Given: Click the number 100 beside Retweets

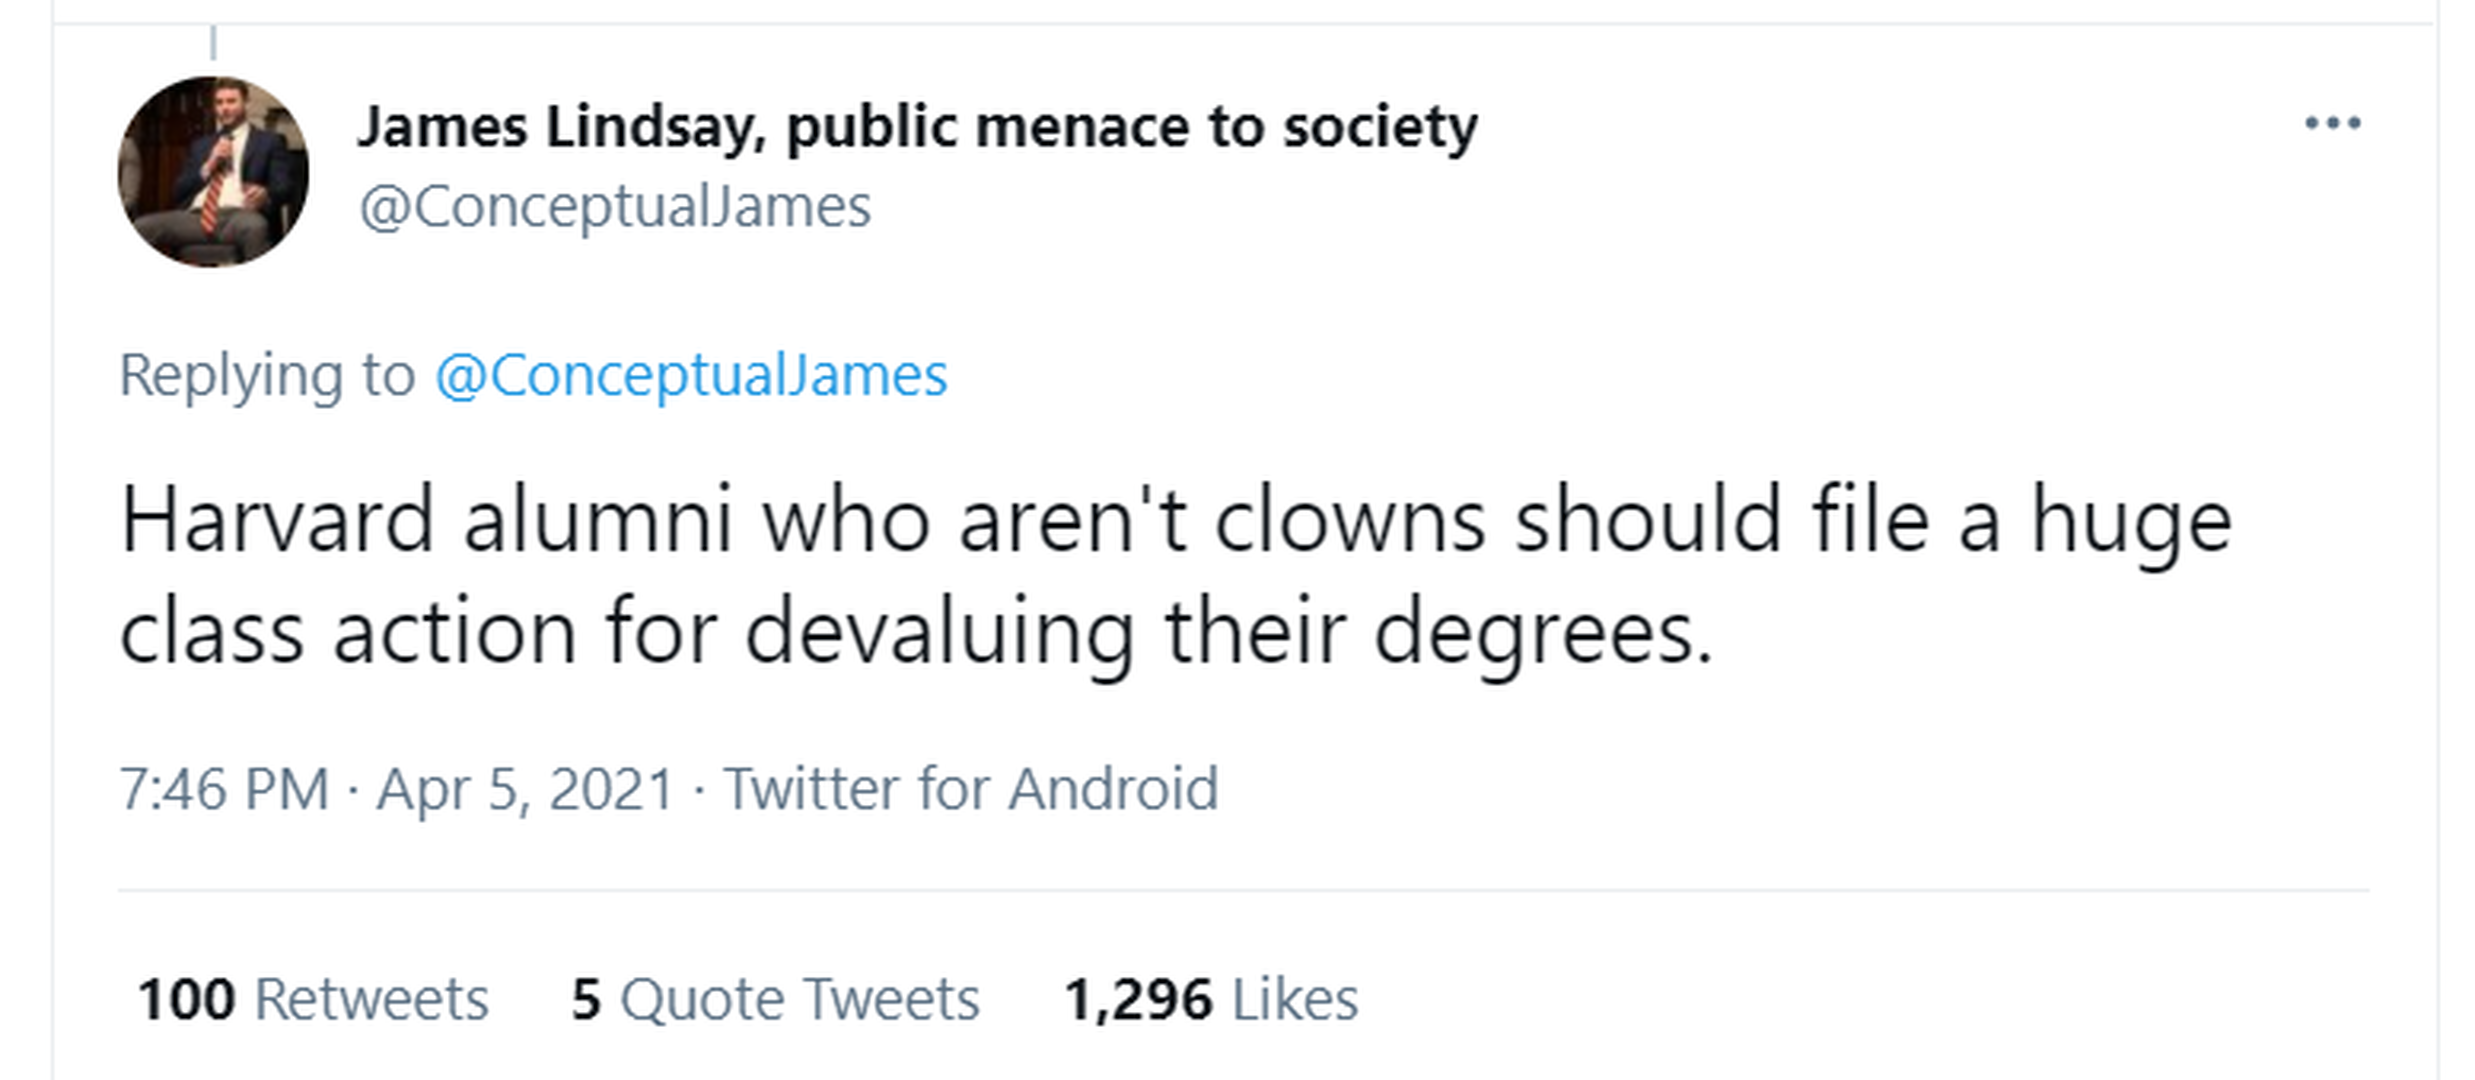Looking at the screenshot, I should [x=187, y=999].
